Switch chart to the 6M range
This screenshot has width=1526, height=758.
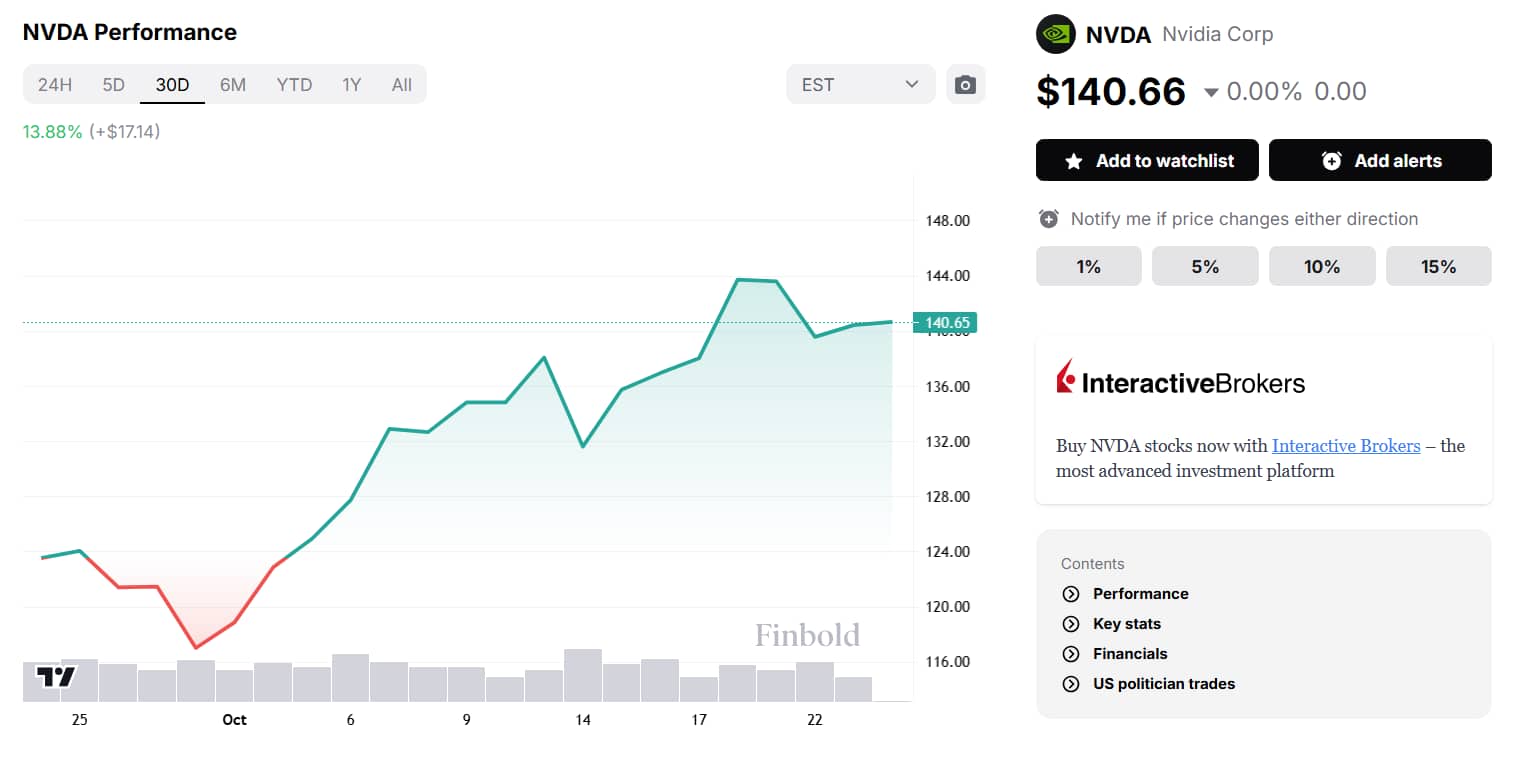coord(233,84)
